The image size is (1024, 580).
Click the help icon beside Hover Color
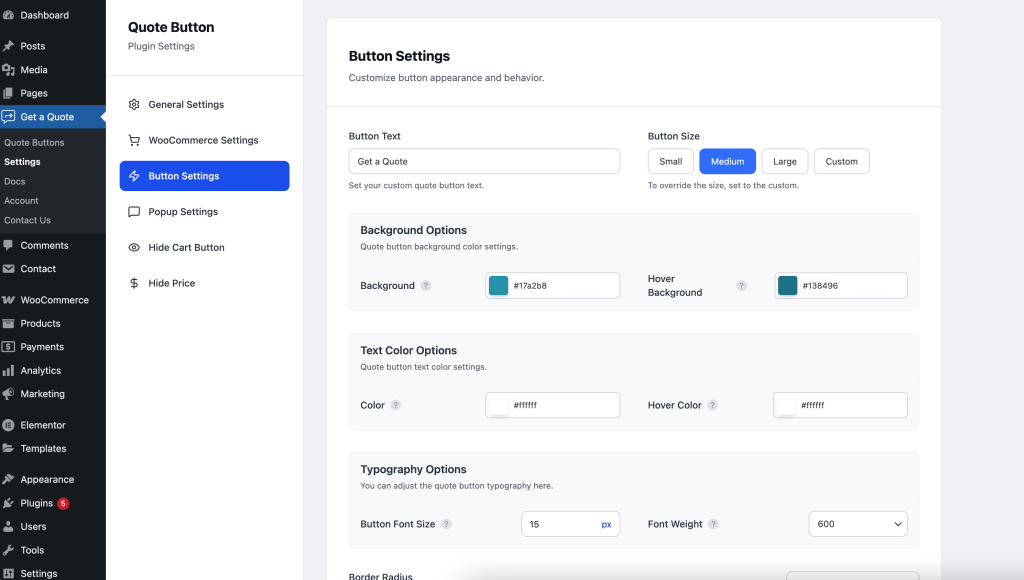(713, 406)
